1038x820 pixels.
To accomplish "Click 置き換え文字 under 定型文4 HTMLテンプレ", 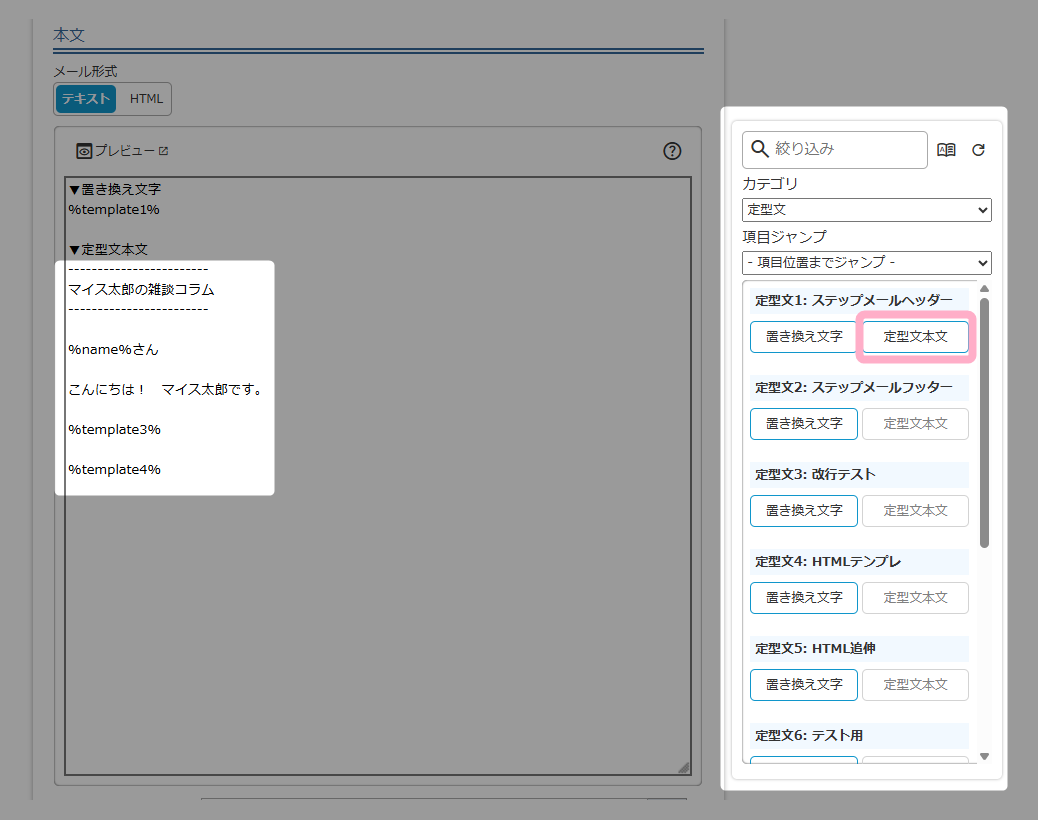I will pos(804,598).
